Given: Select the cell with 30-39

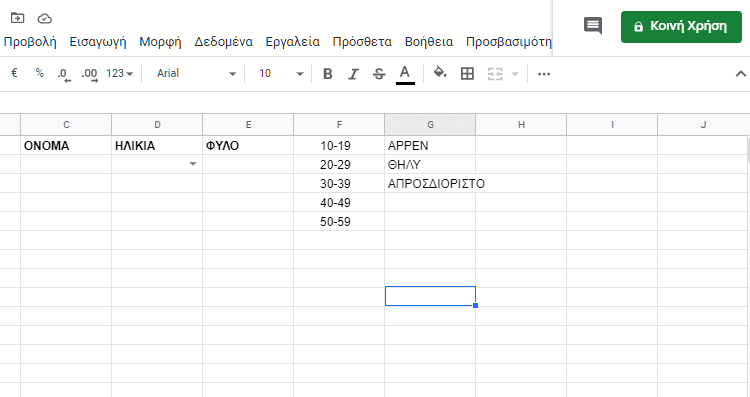Looking at the screenshot, I should pos(339,184).
